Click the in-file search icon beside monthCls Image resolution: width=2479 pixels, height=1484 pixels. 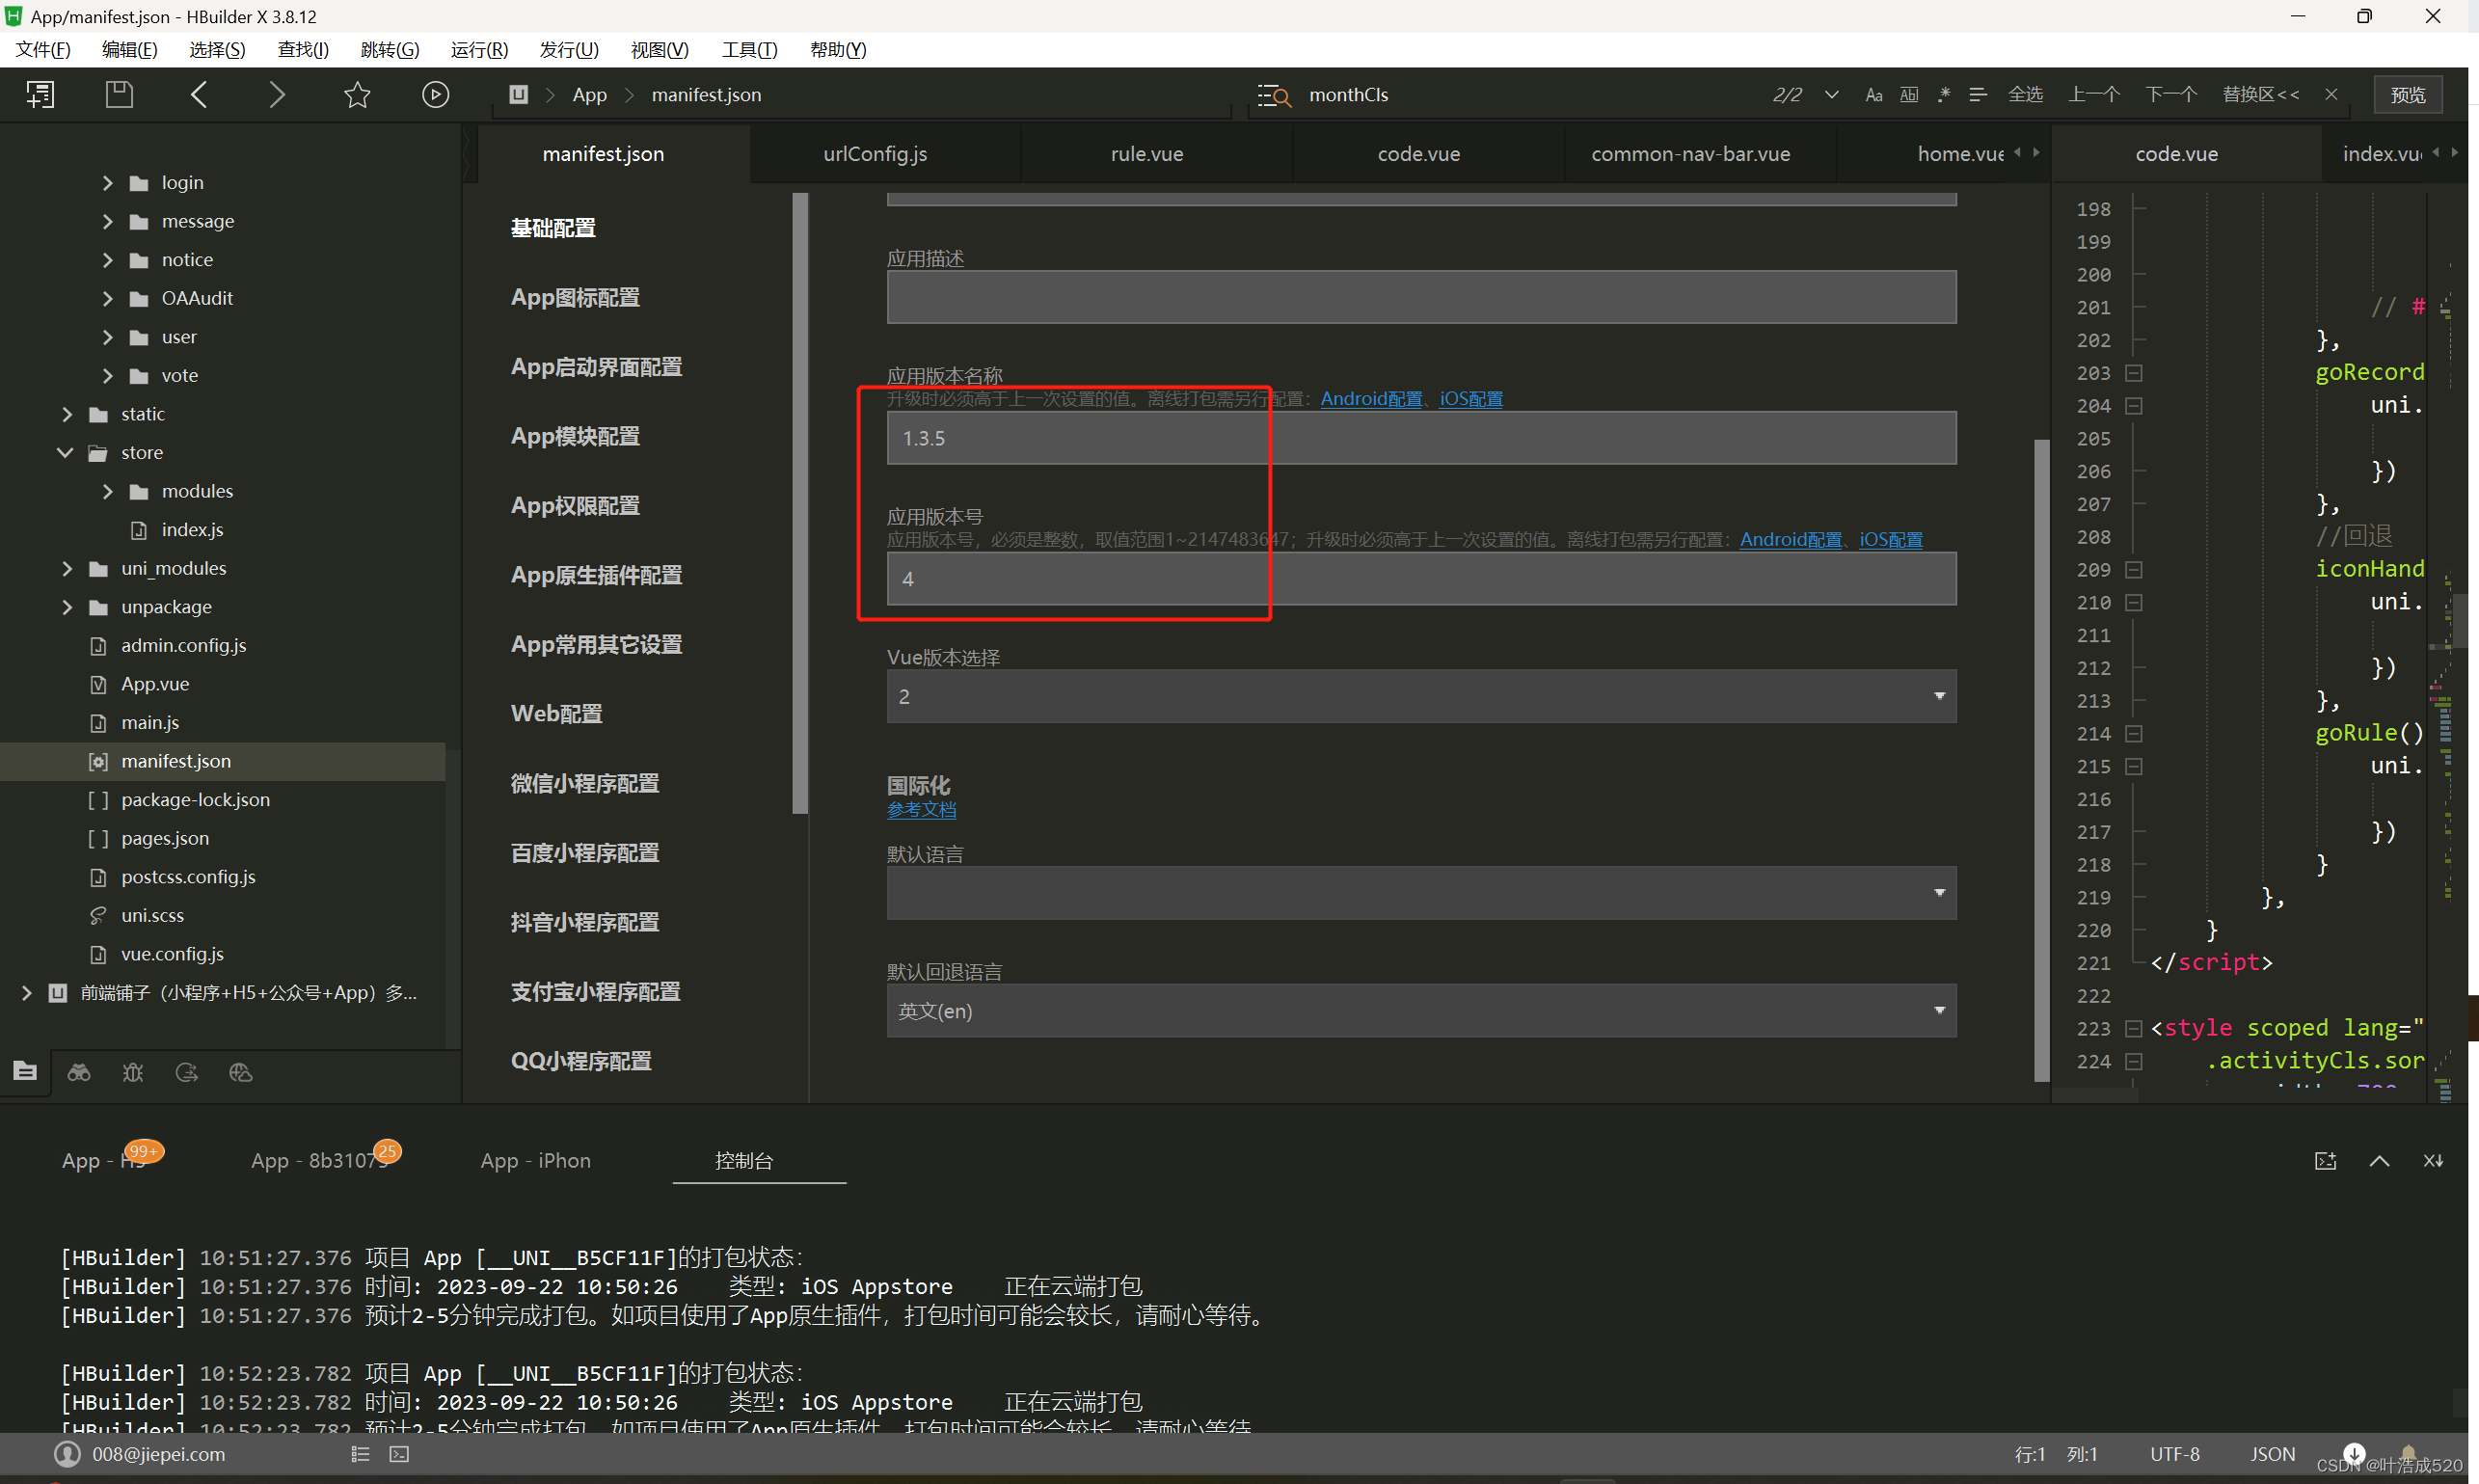click(1274, 95)
